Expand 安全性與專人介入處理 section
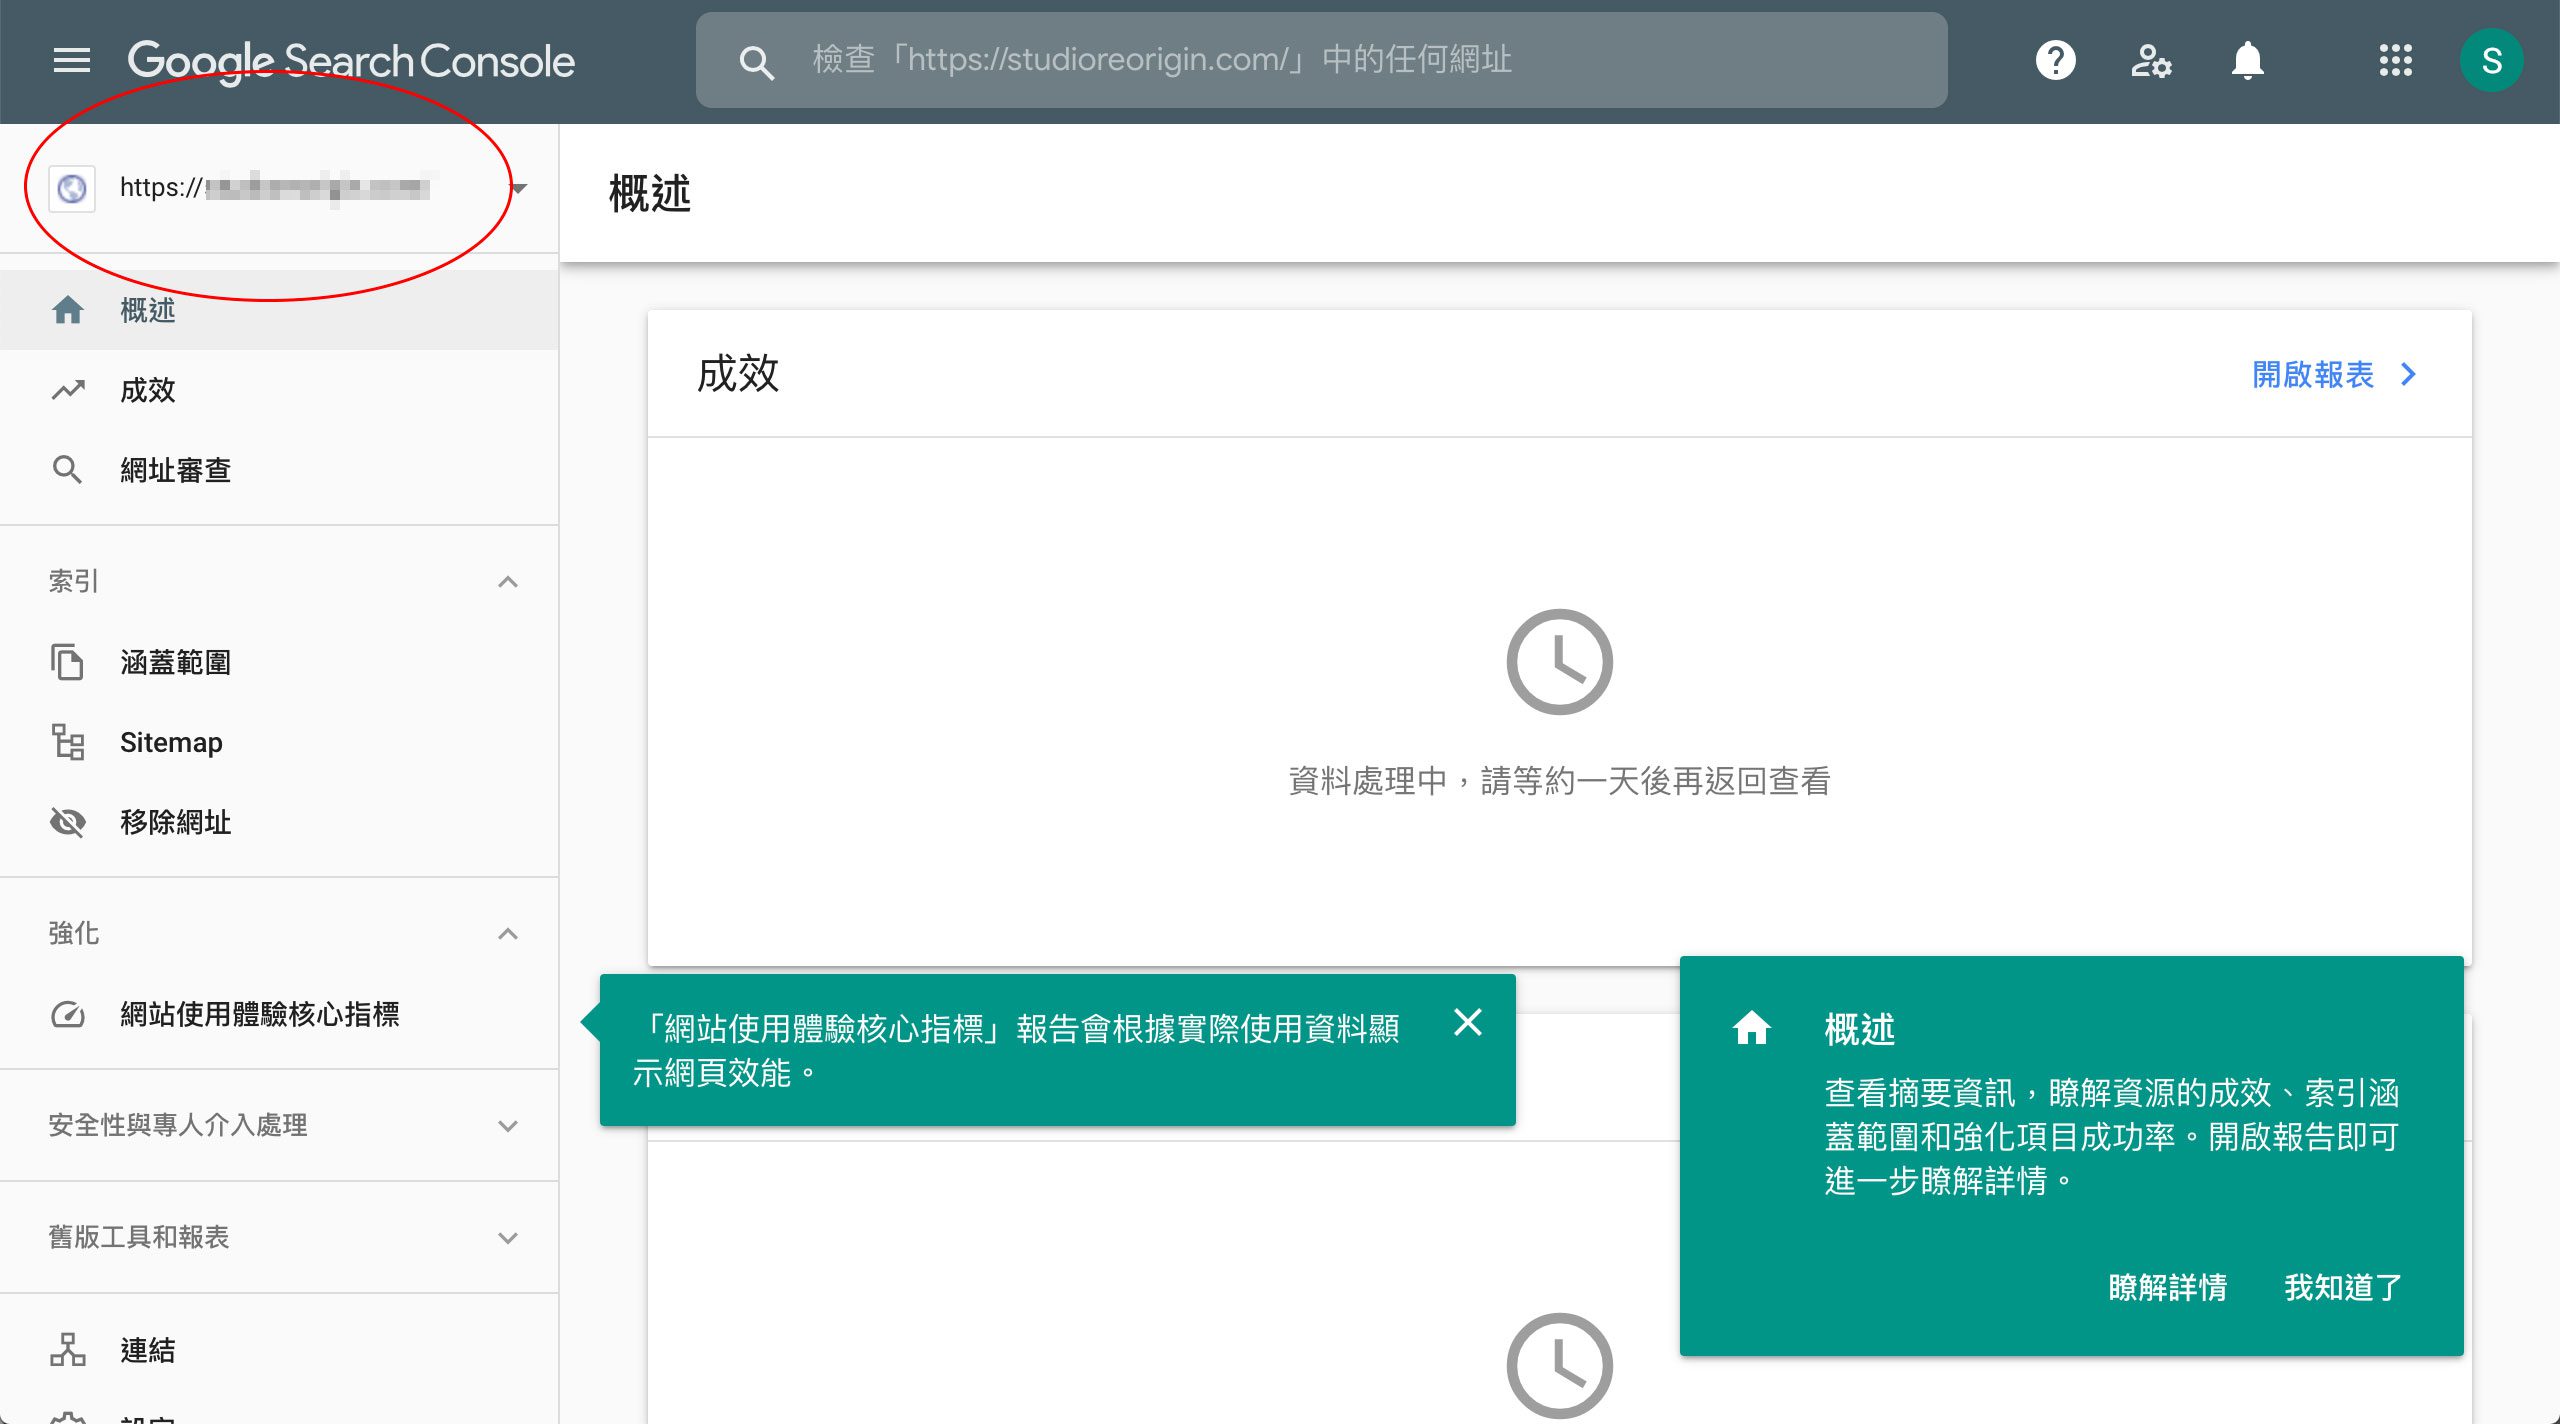This screenshot has height=1424, width=2560. (508, 1125)
